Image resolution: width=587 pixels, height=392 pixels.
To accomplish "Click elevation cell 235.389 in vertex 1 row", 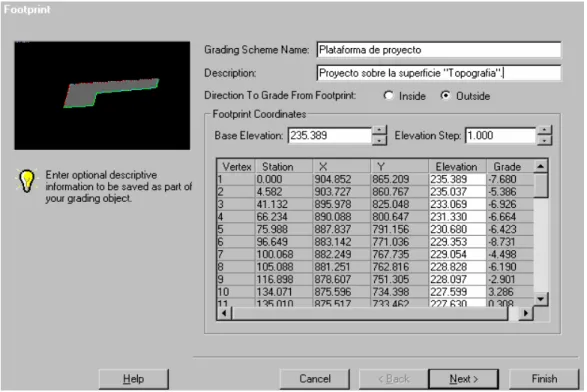I will pos(457,179).
